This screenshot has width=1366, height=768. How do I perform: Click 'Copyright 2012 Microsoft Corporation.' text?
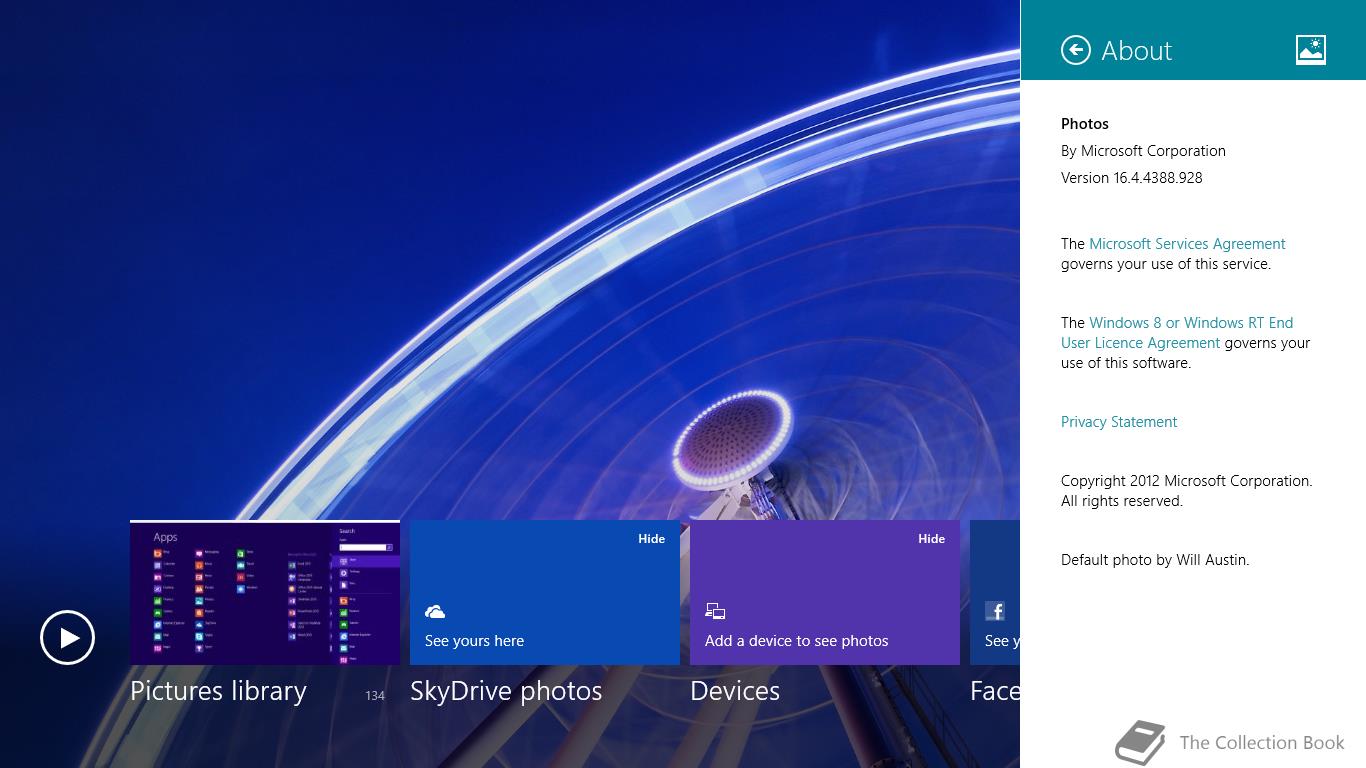[1187, 481]
